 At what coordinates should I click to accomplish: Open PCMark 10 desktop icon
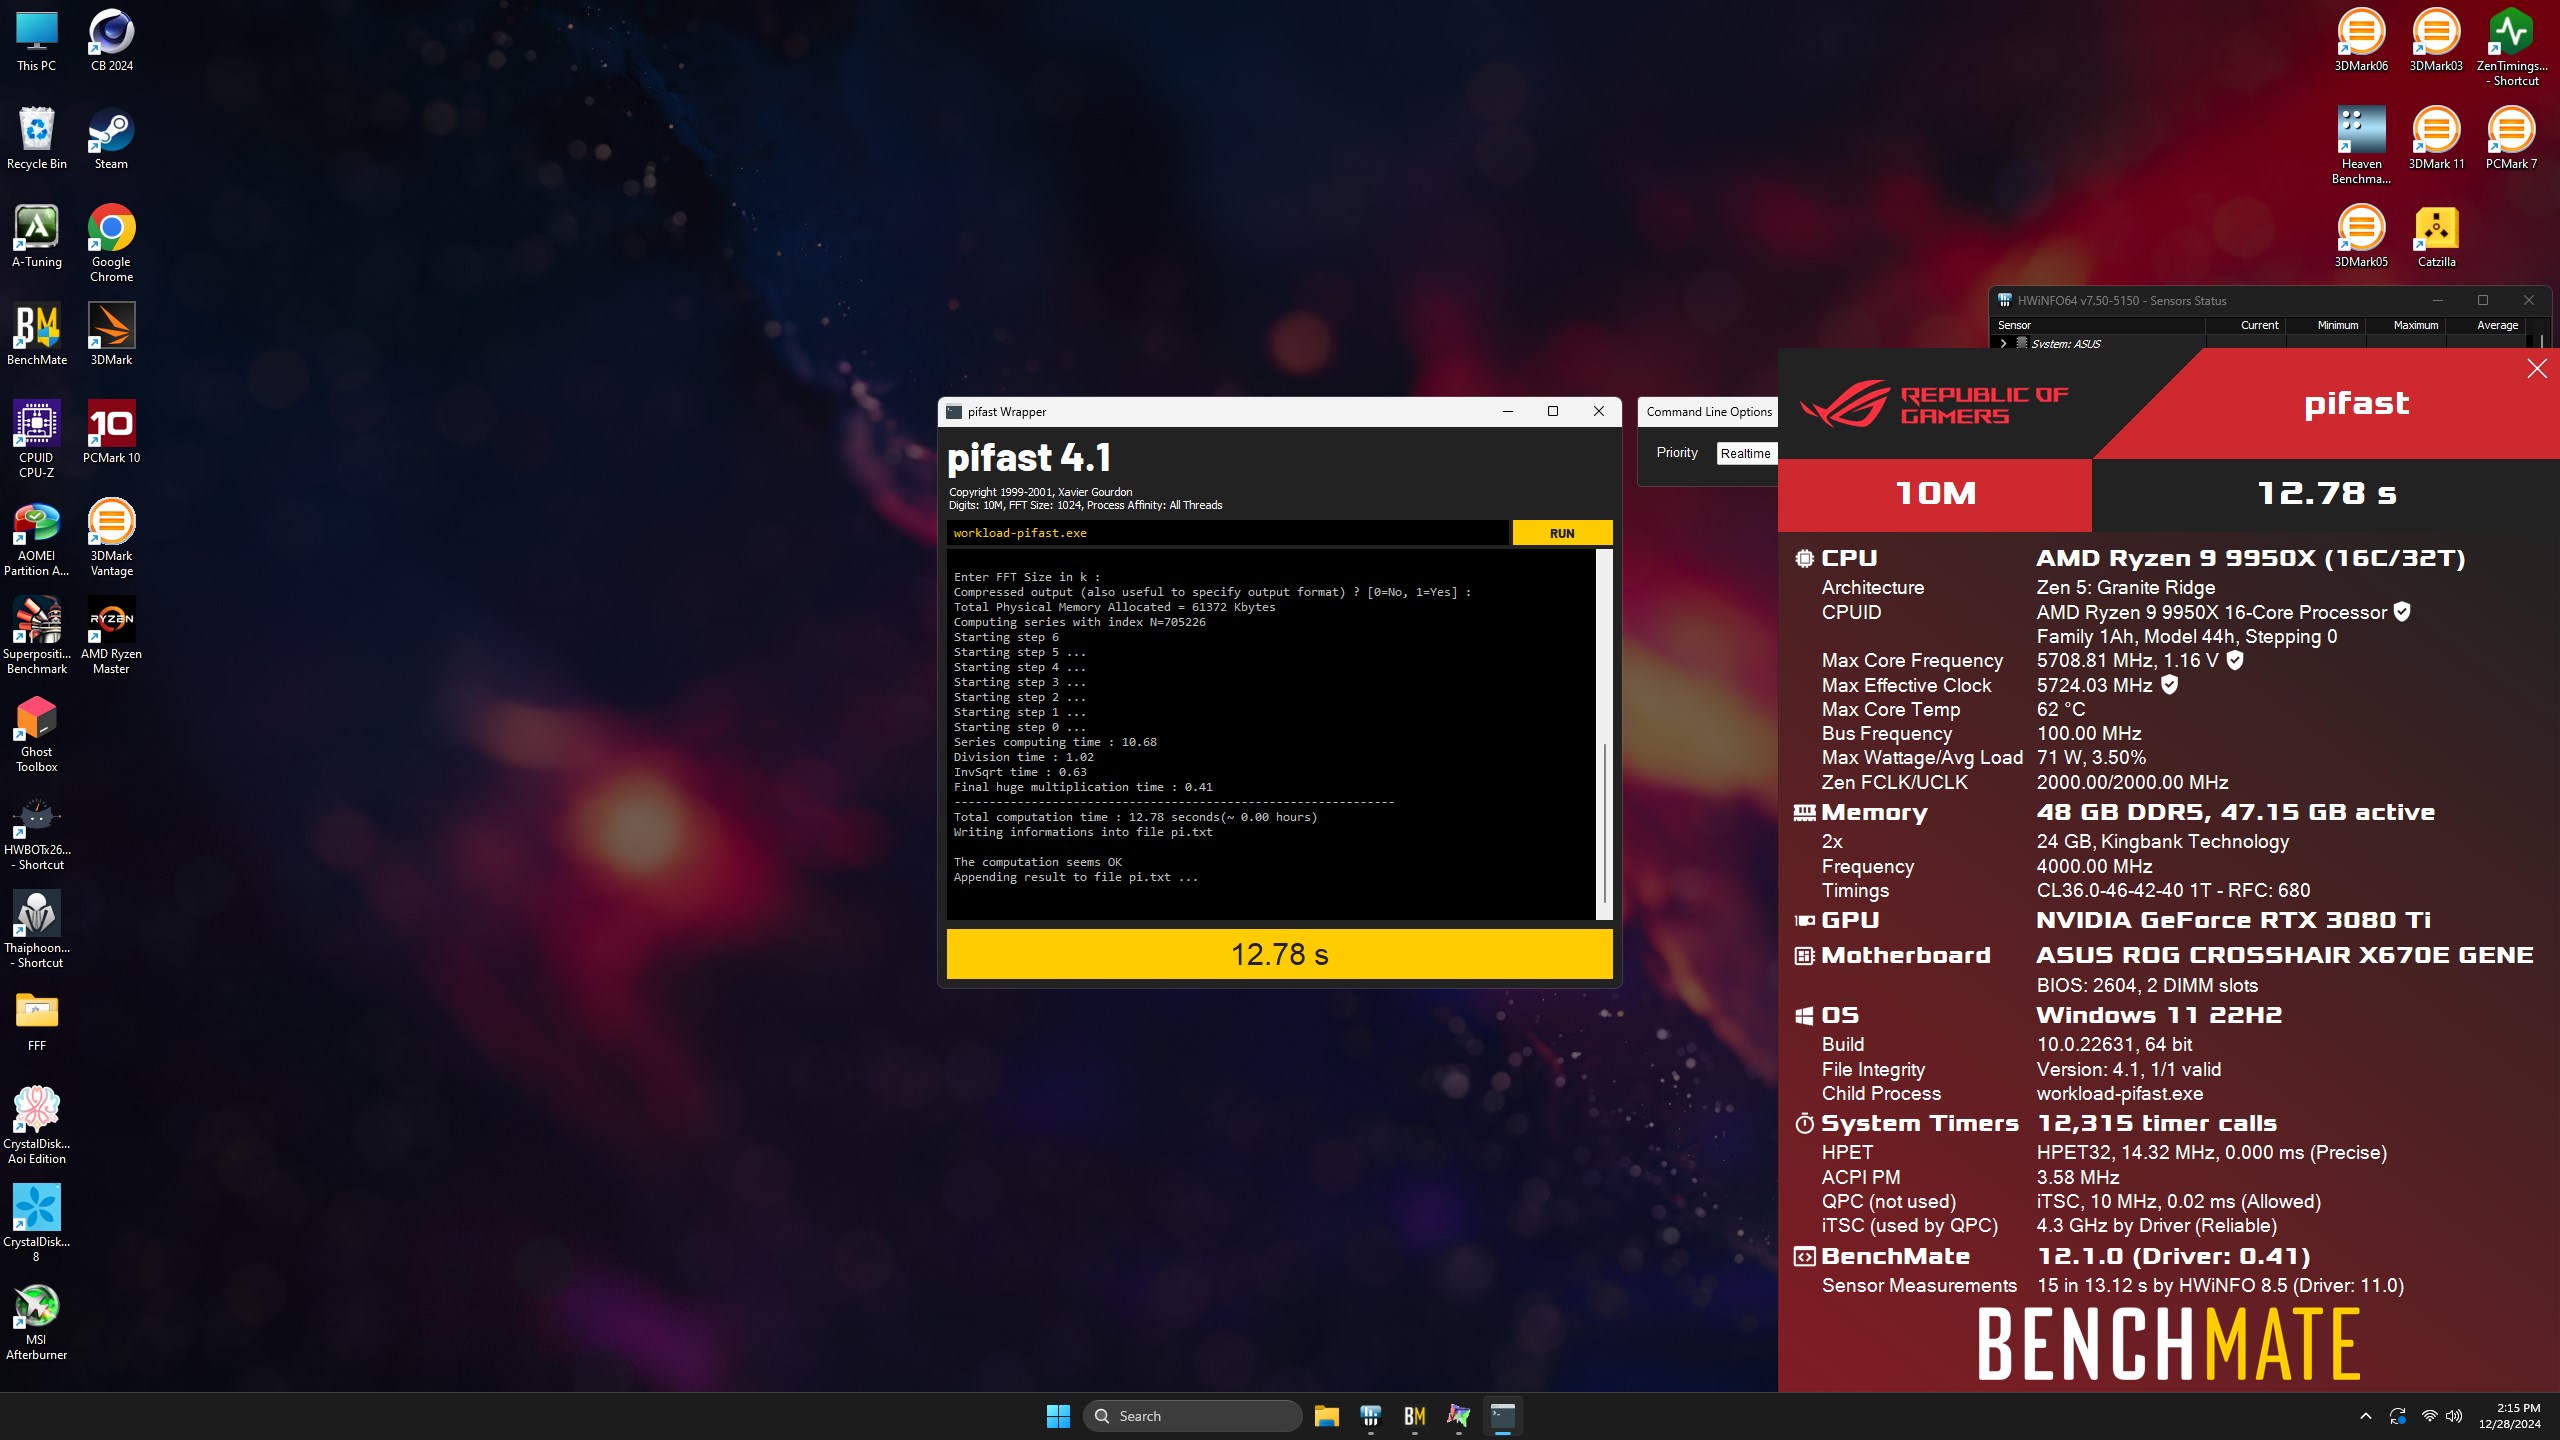click(111, 432)
